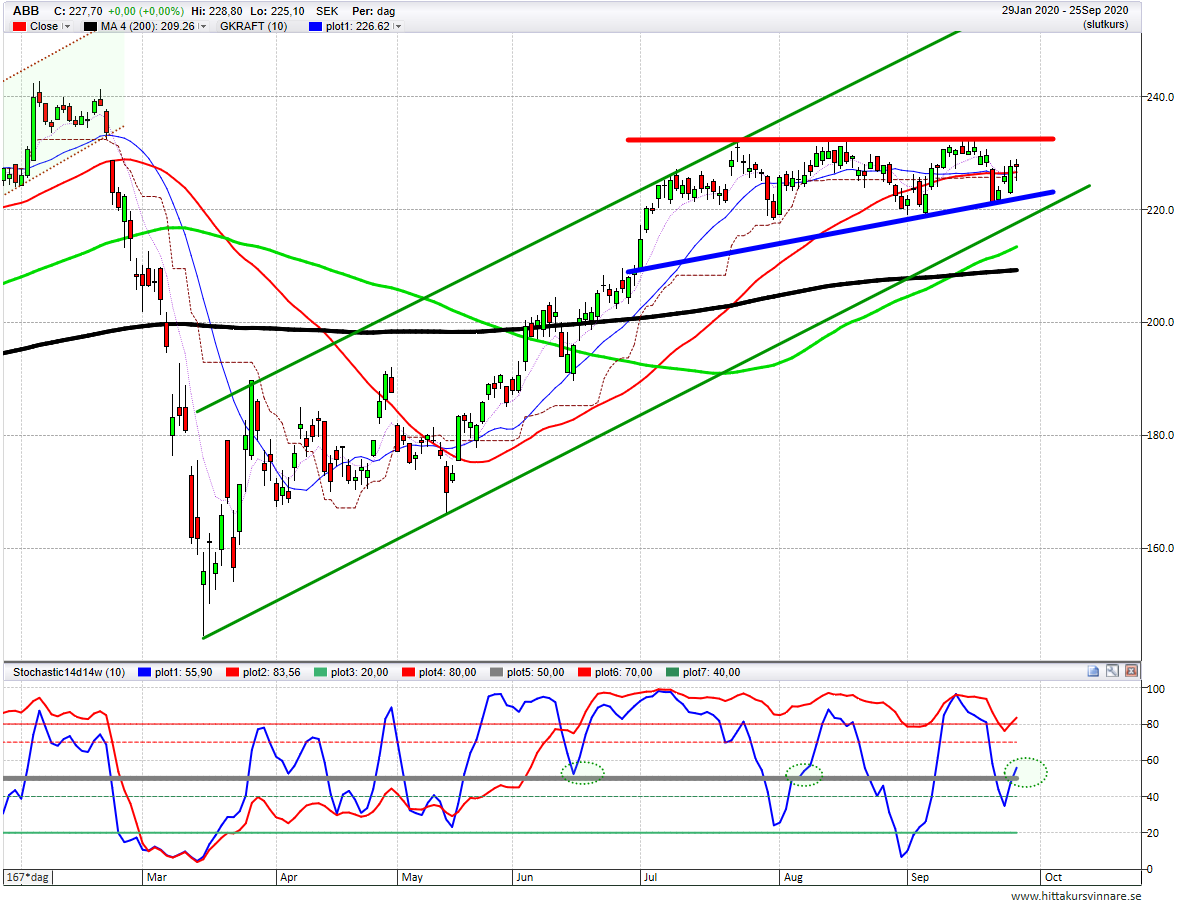The width and height of the screenshot is (1186, 901).
Task: Click the Per: dag period label
Action: pos(374,11)
